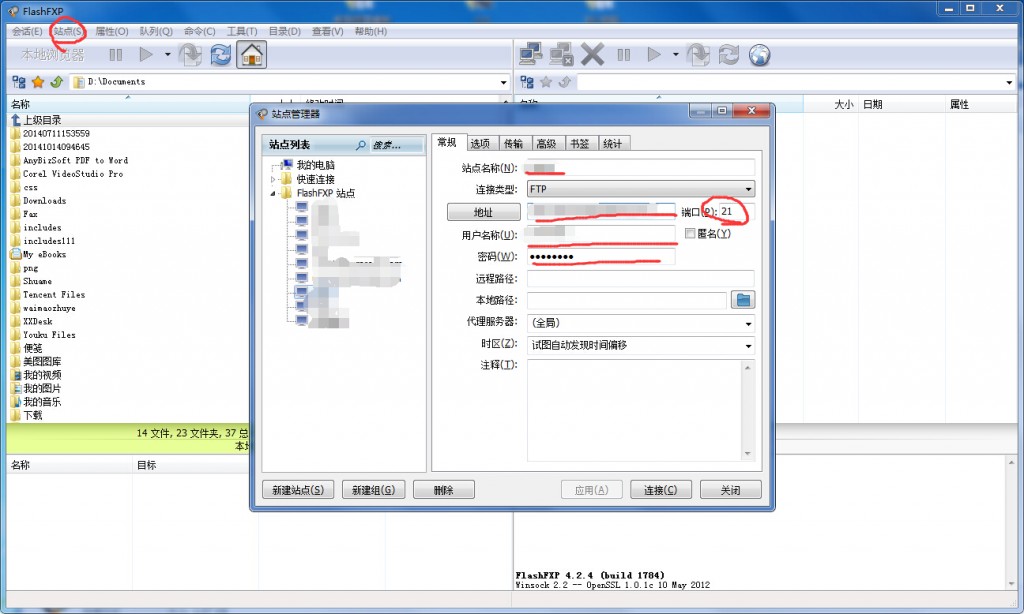Click the search magnifier in site list
1024x614 pixels.
360,145
